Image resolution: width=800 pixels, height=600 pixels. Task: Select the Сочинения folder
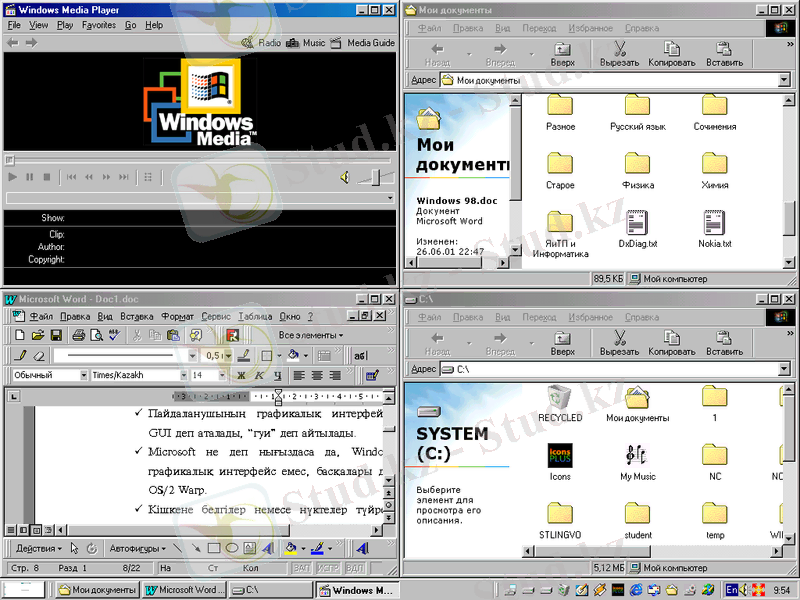[x=715, y=113]
